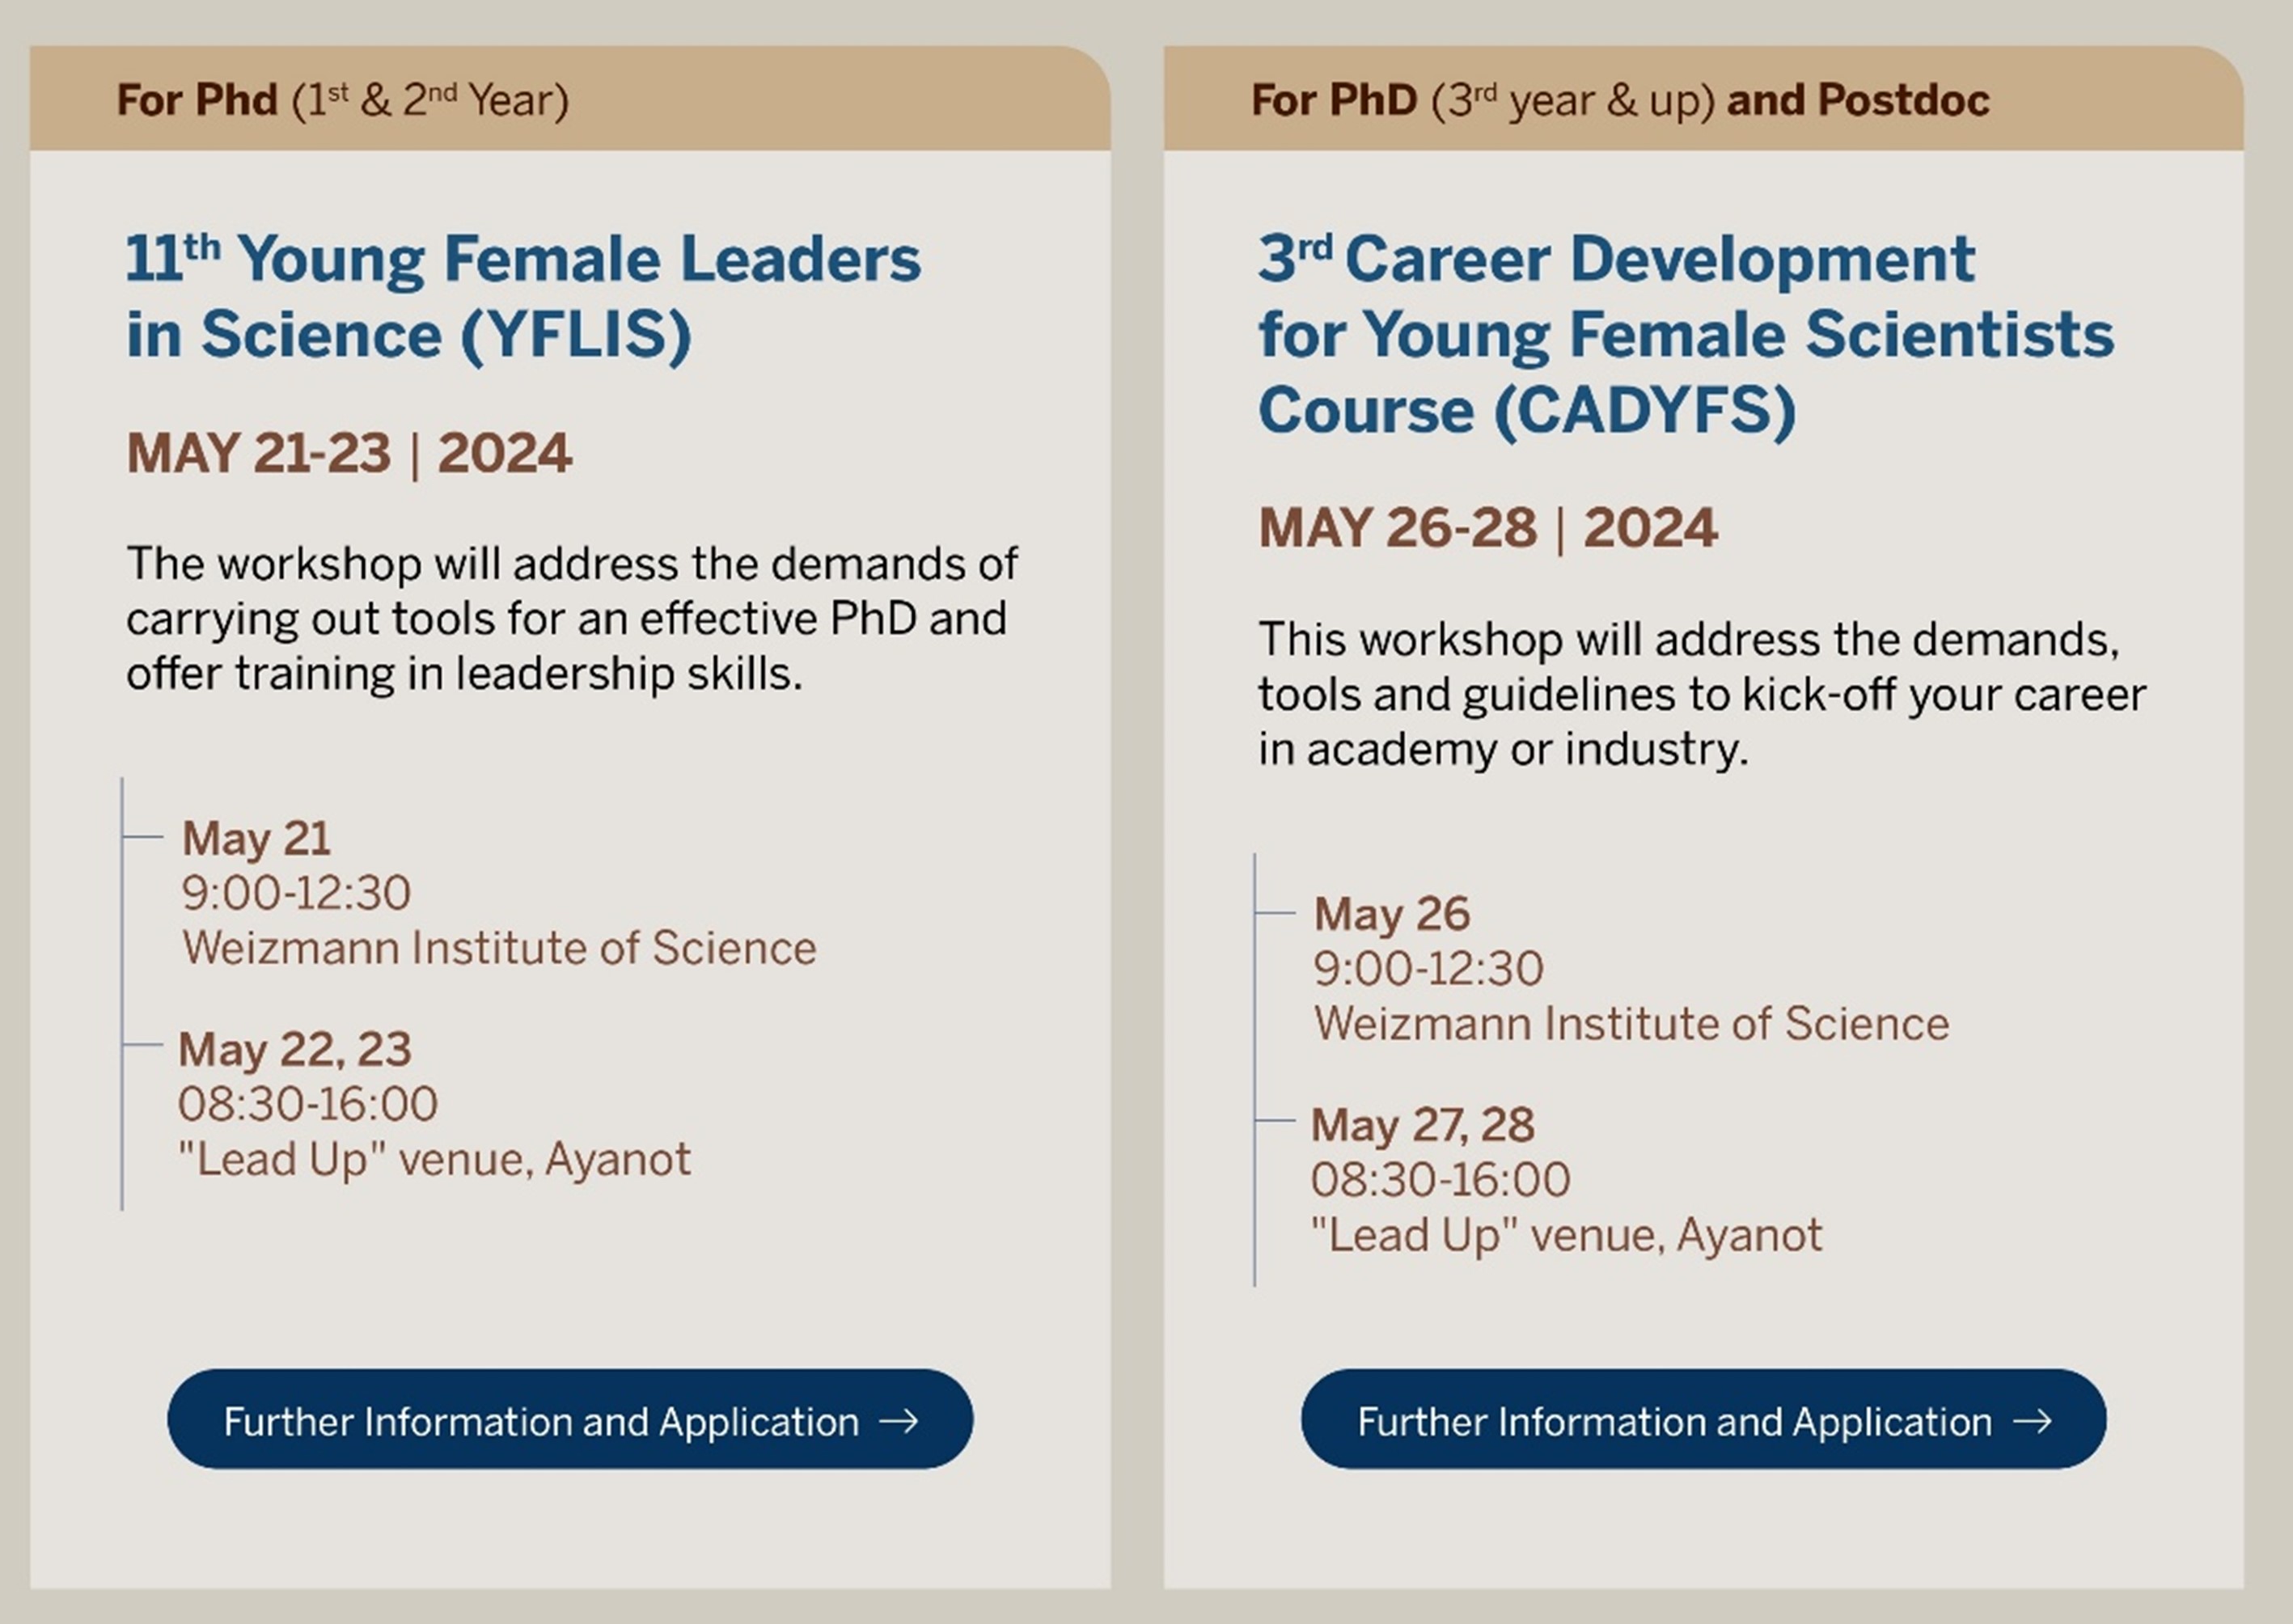Click the MAY 26-28 | 2024 date heading

tap(1488, 528)
